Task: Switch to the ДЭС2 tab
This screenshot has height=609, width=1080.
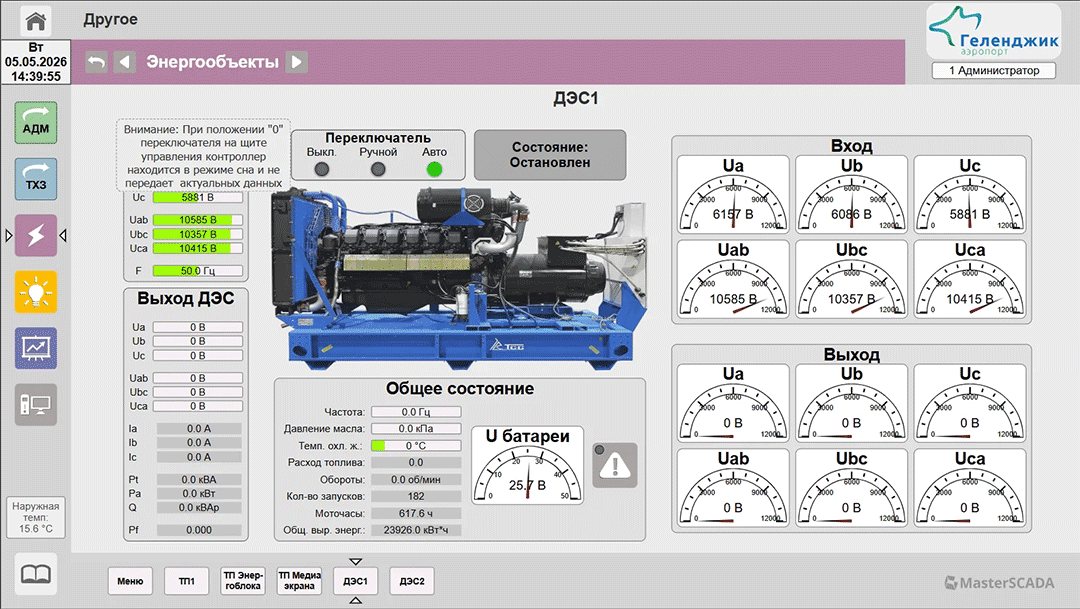Action: tap(412, 581)
